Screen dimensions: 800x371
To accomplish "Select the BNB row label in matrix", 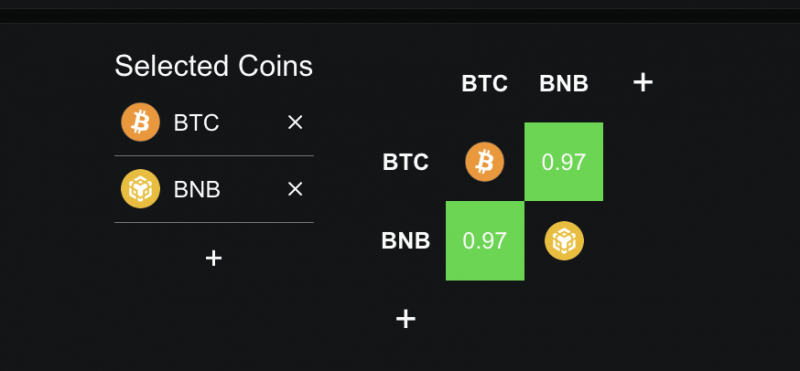I will [406, 241].
